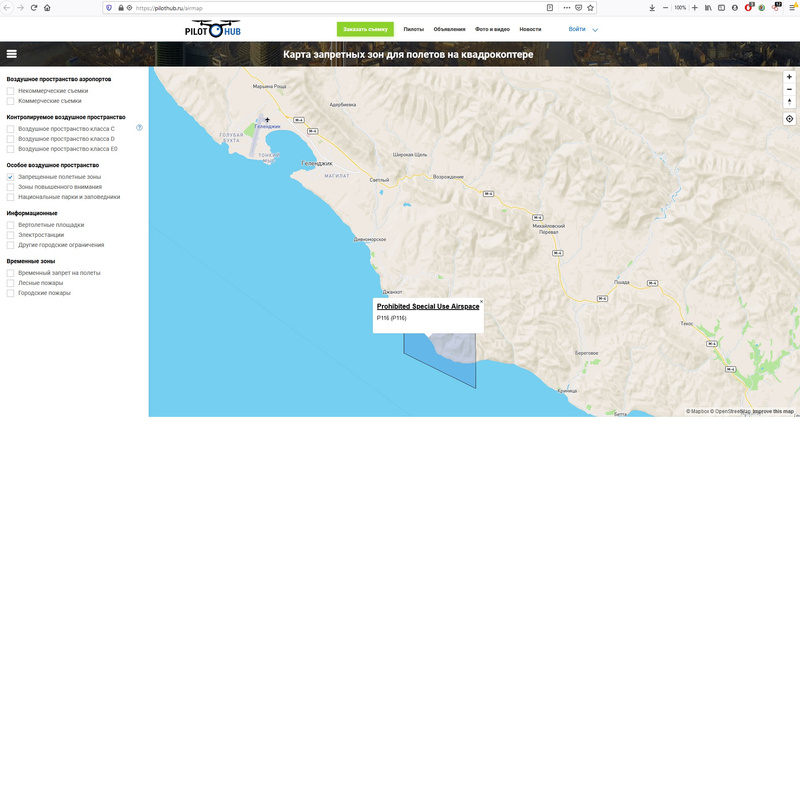Reset map bearing to north

[789, 102]
